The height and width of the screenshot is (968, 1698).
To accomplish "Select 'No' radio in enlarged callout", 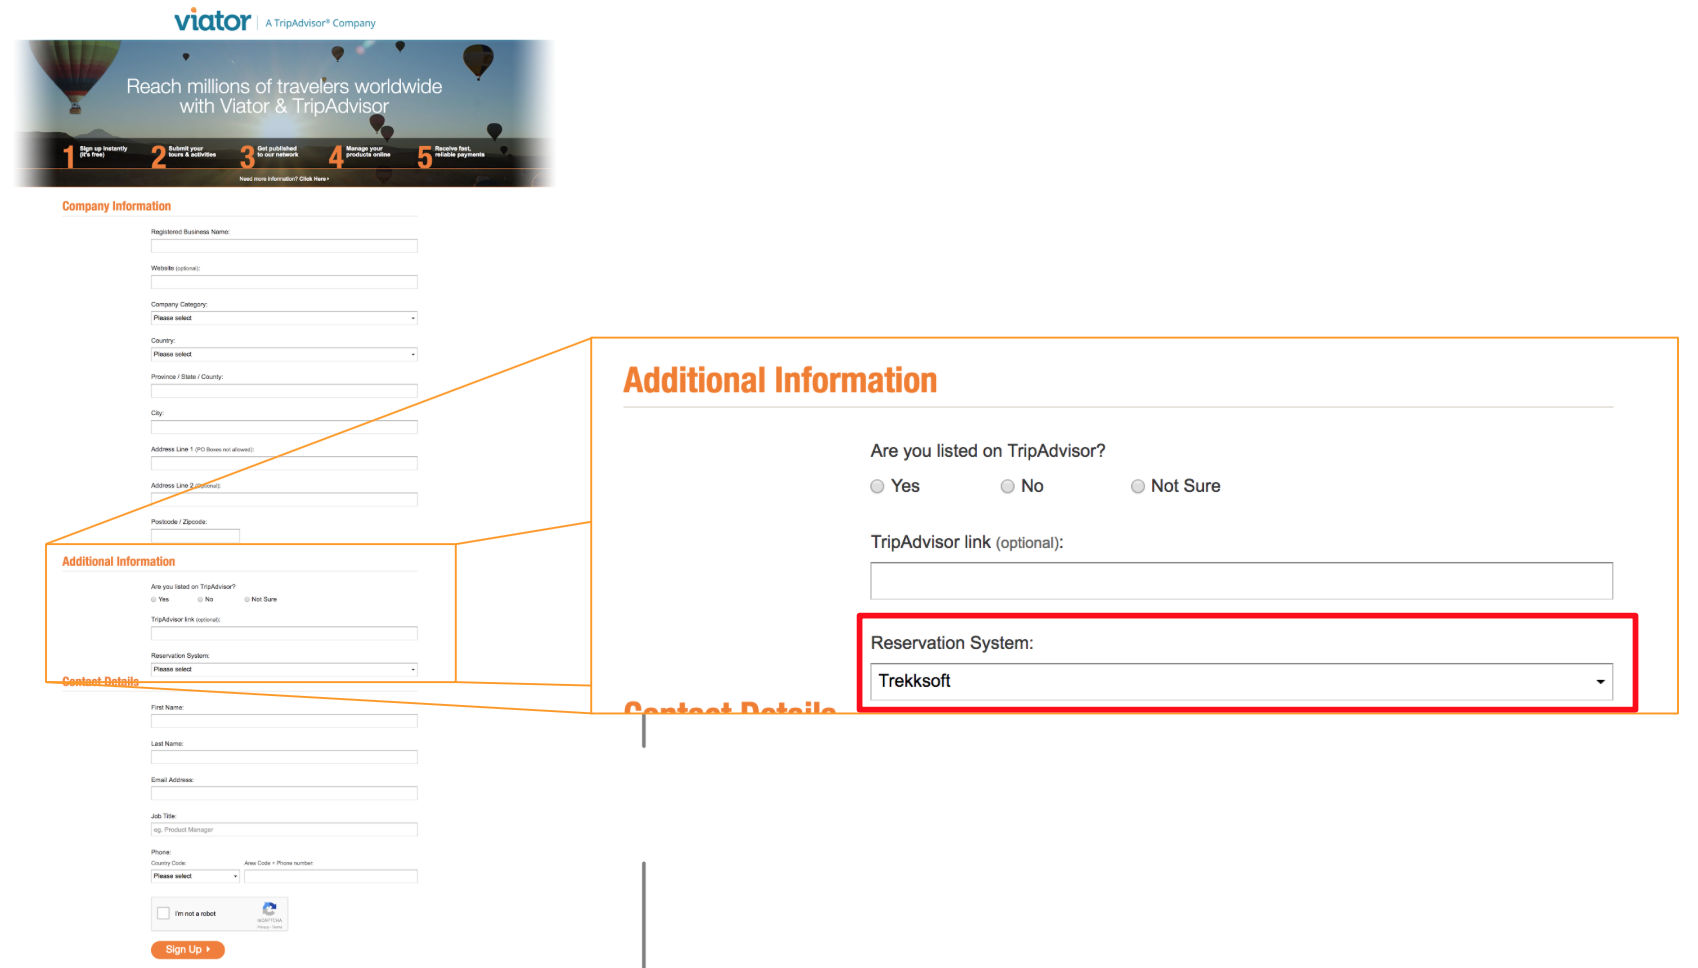I will pos(1007,487).
